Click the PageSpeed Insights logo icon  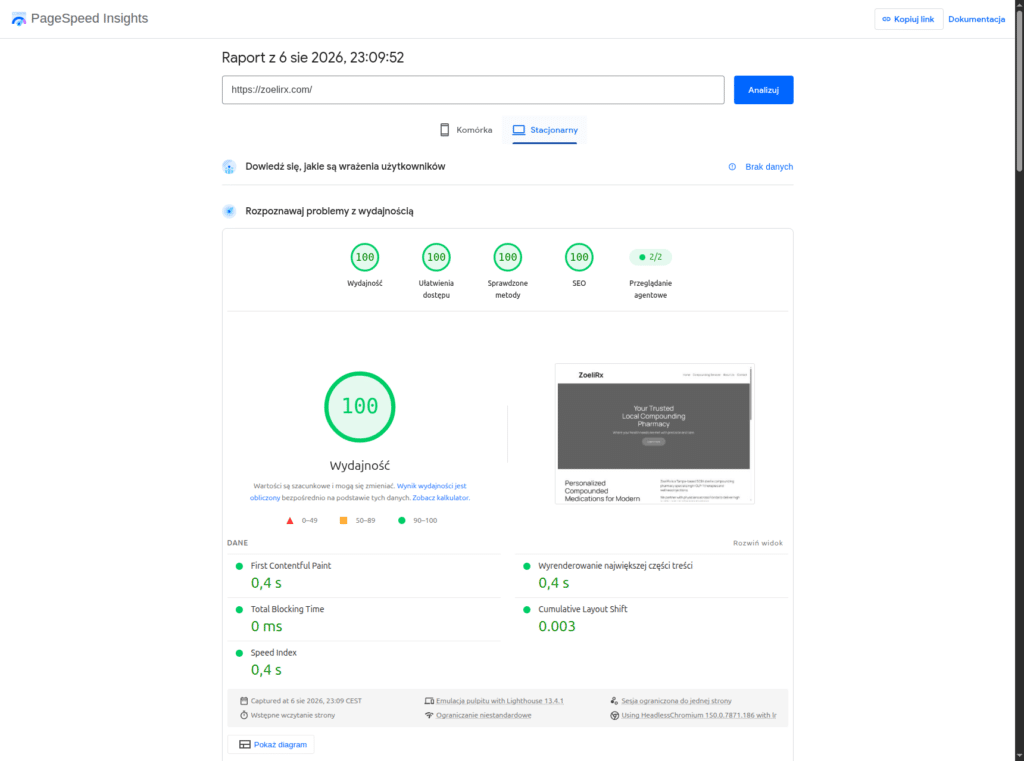tap(19, 19)
